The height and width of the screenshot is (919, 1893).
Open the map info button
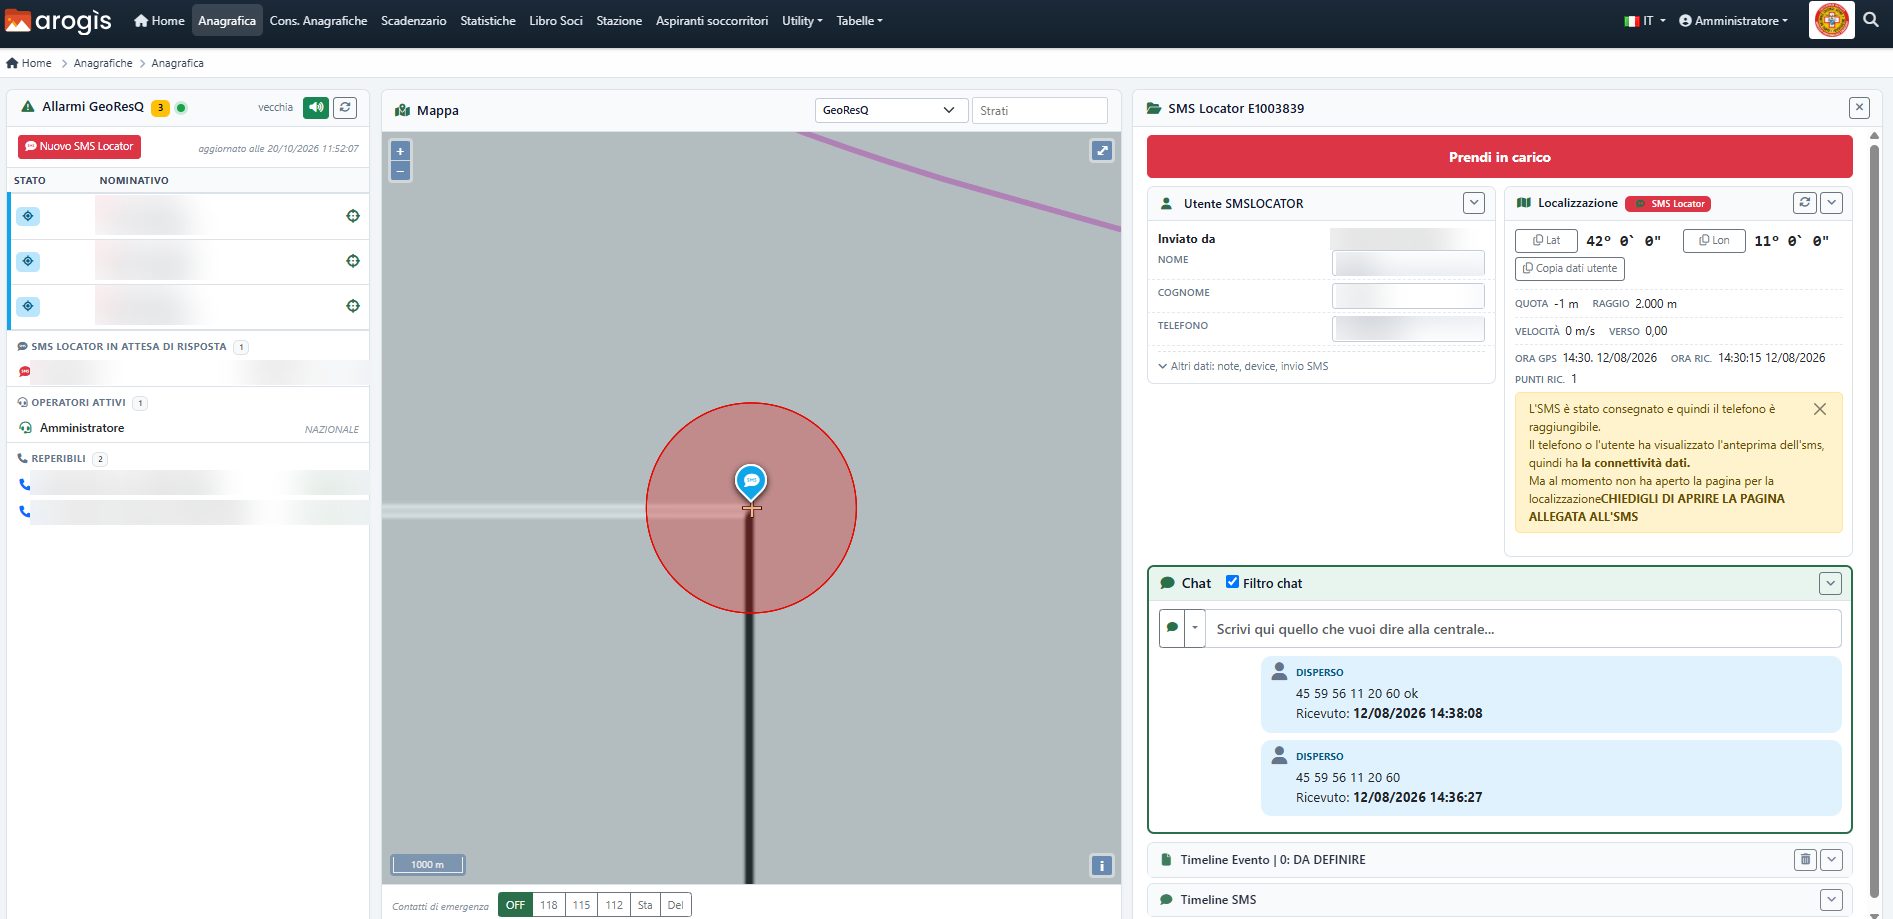[1101, 866]
